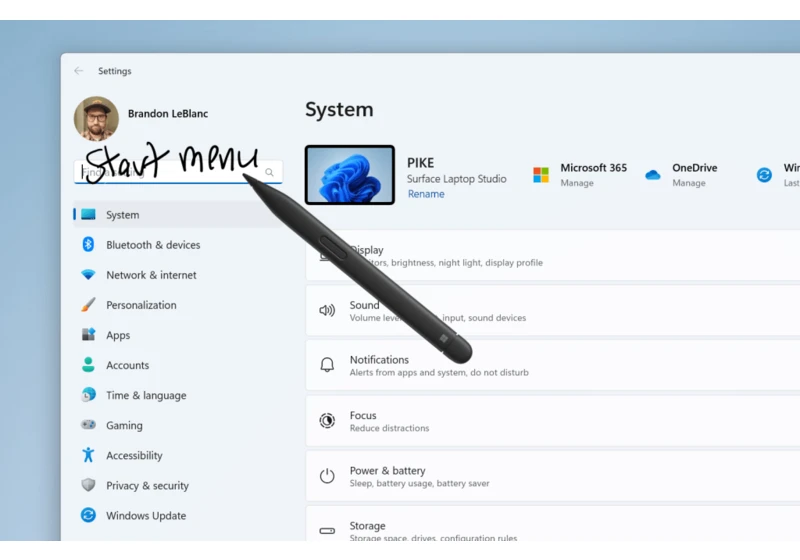This screenshot has width=800, height=560.
Task: Open the Storage settings row
Action: point(553,524)
